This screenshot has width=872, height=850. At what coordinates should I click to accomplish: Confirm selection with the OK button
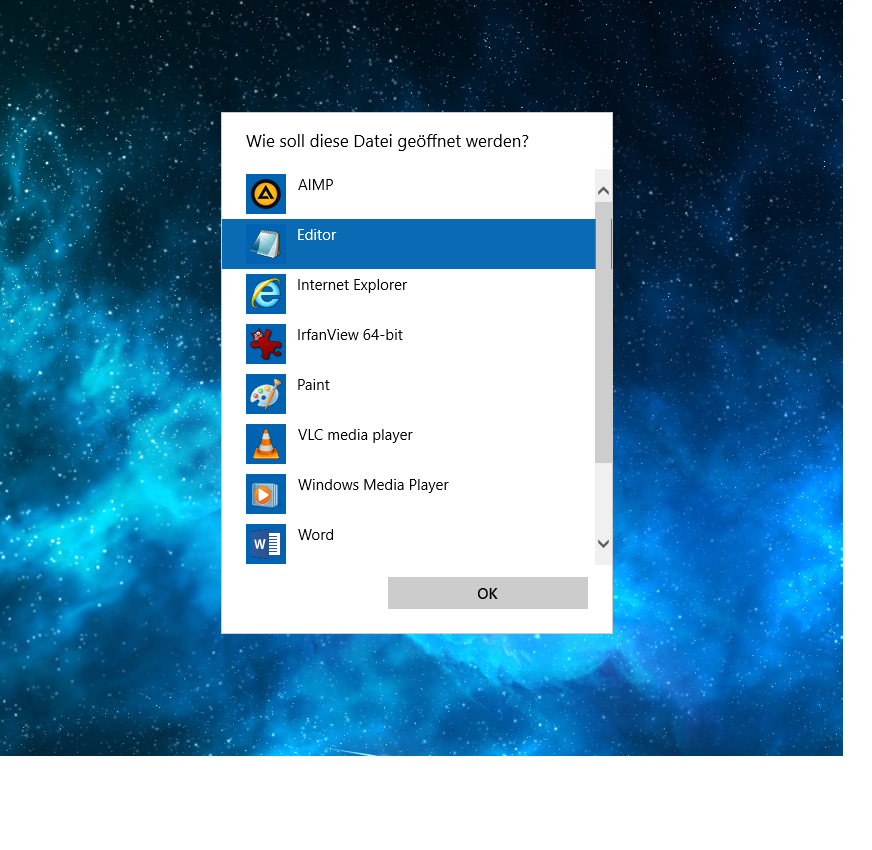click(x=488, y=594)
